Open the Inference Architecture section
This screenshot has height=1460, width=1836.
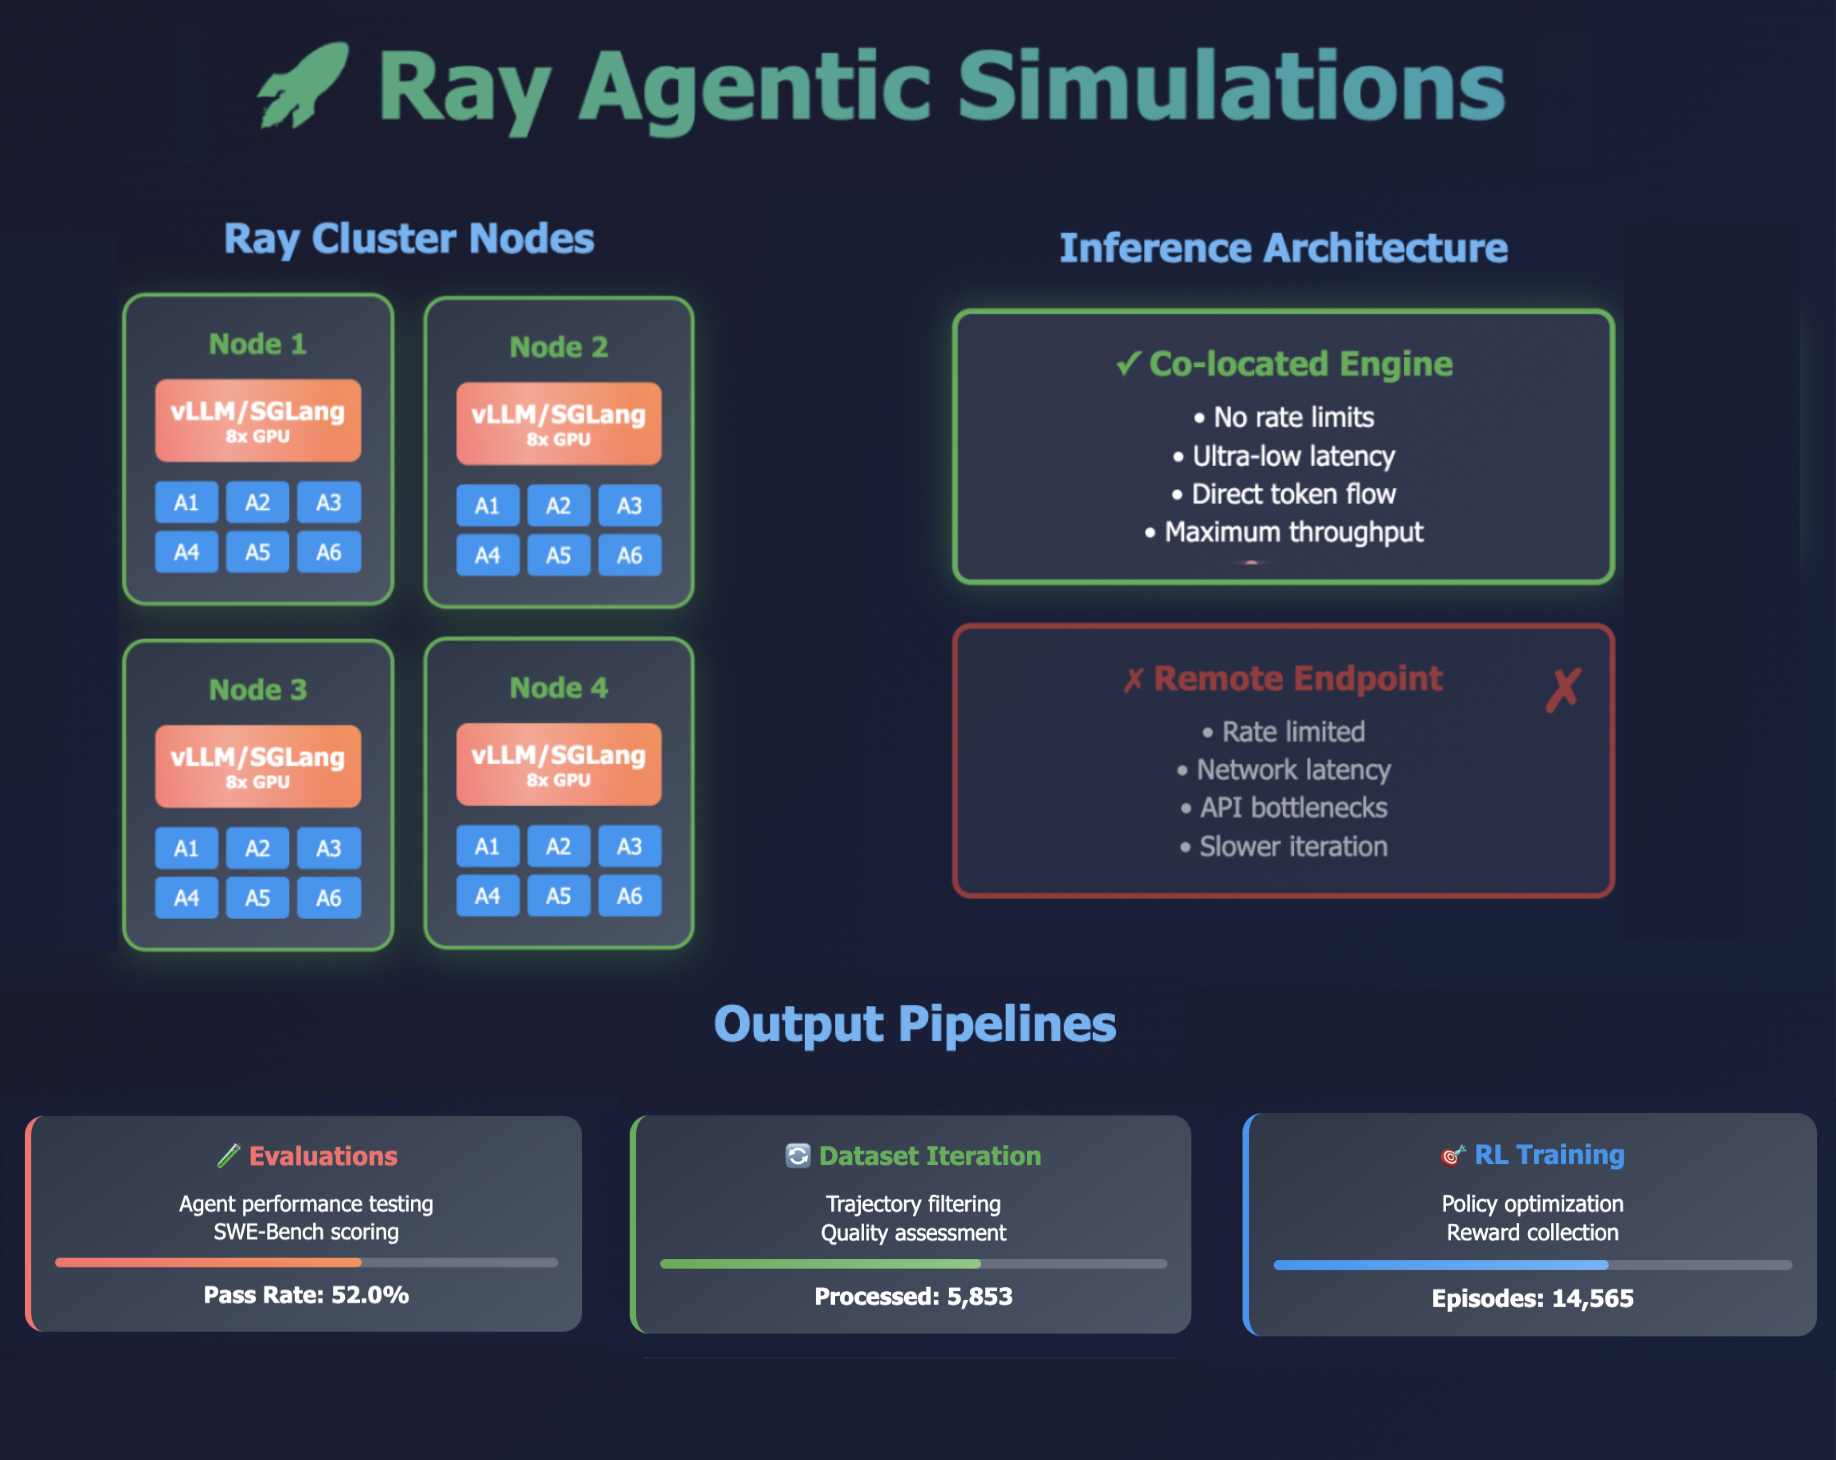1284,247
